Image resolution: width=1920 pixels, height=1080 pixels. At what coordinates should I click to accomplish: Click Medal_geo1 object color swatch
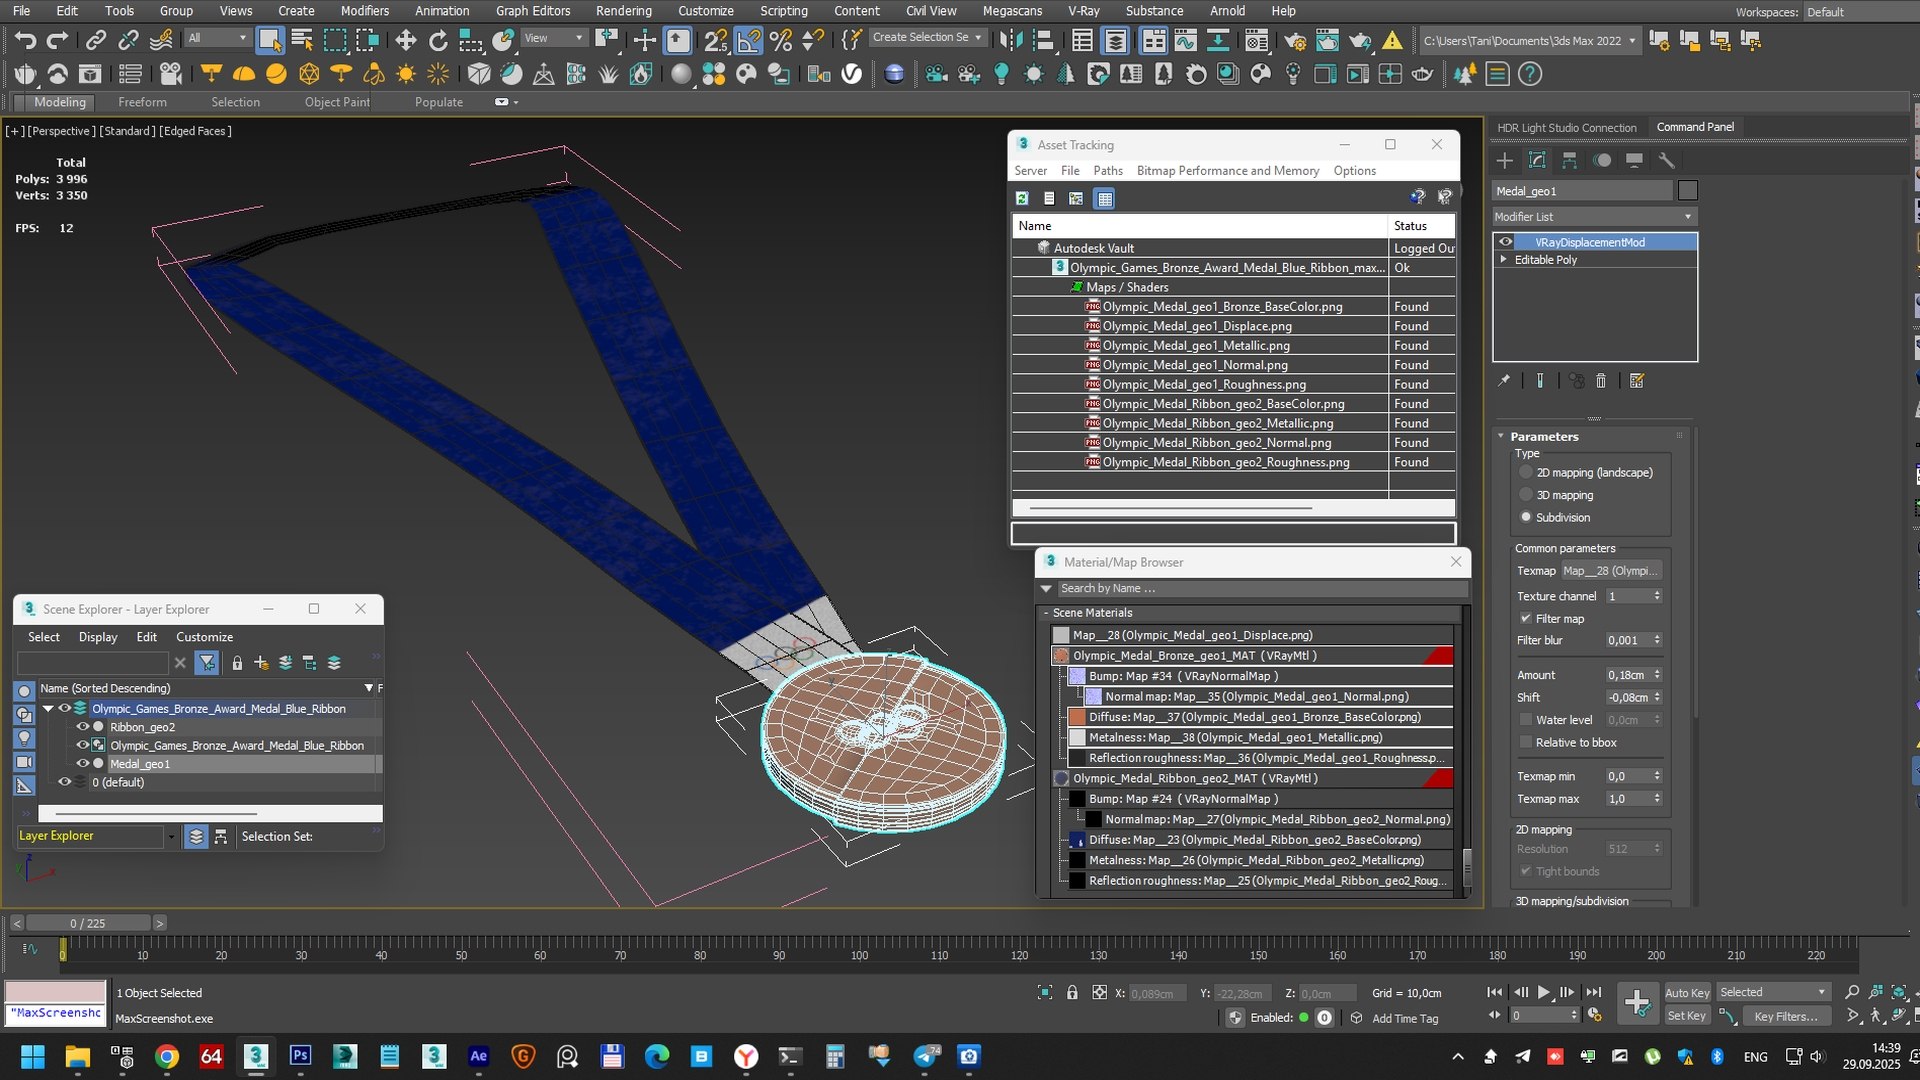pos(1688,191)
